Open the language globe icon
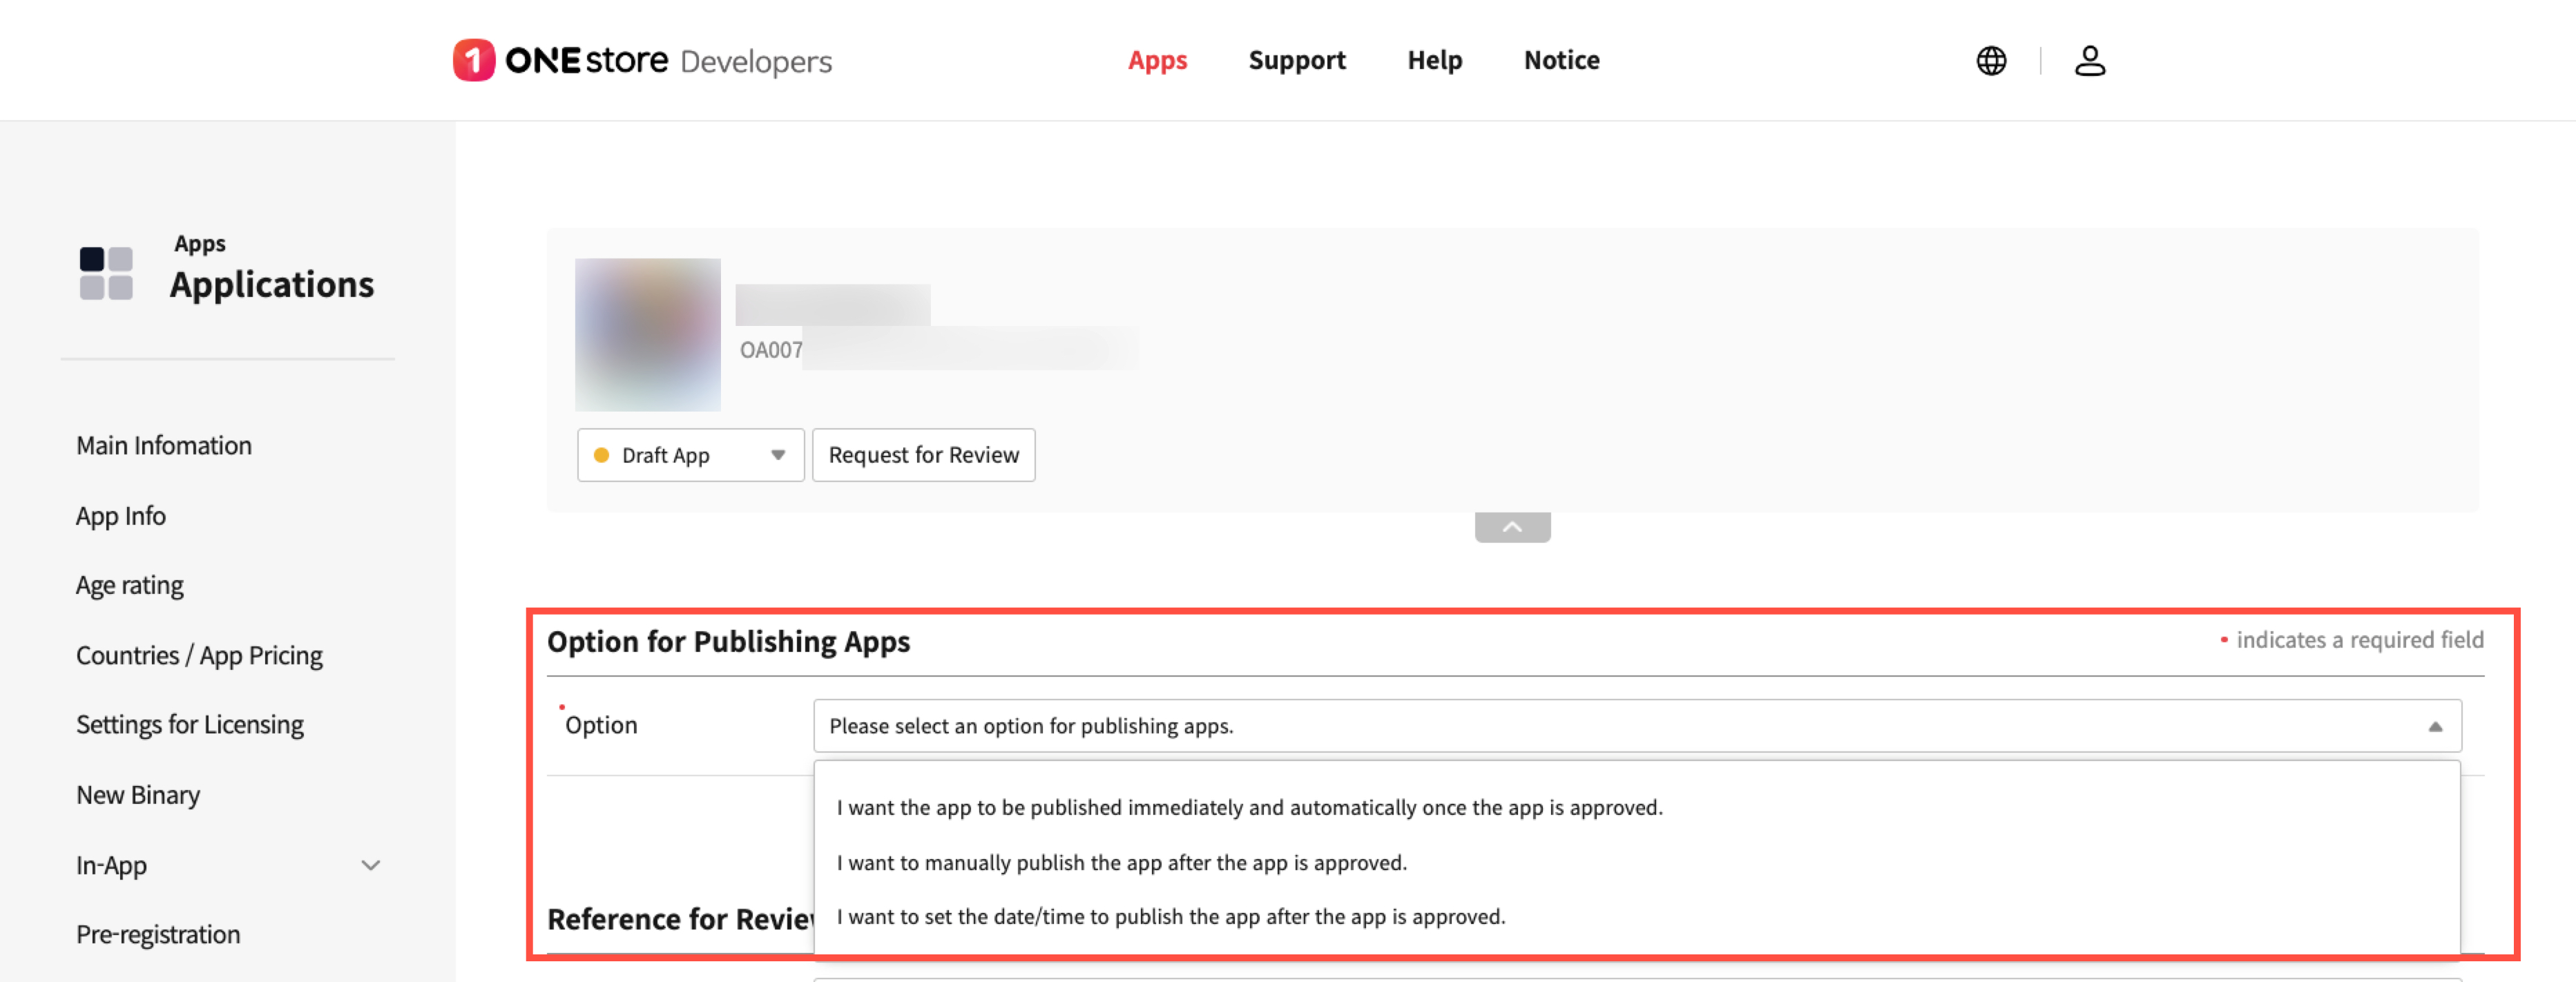The width and height of the screenshot is (2576, 982). pyautogui.click(x=1991, y=61)
